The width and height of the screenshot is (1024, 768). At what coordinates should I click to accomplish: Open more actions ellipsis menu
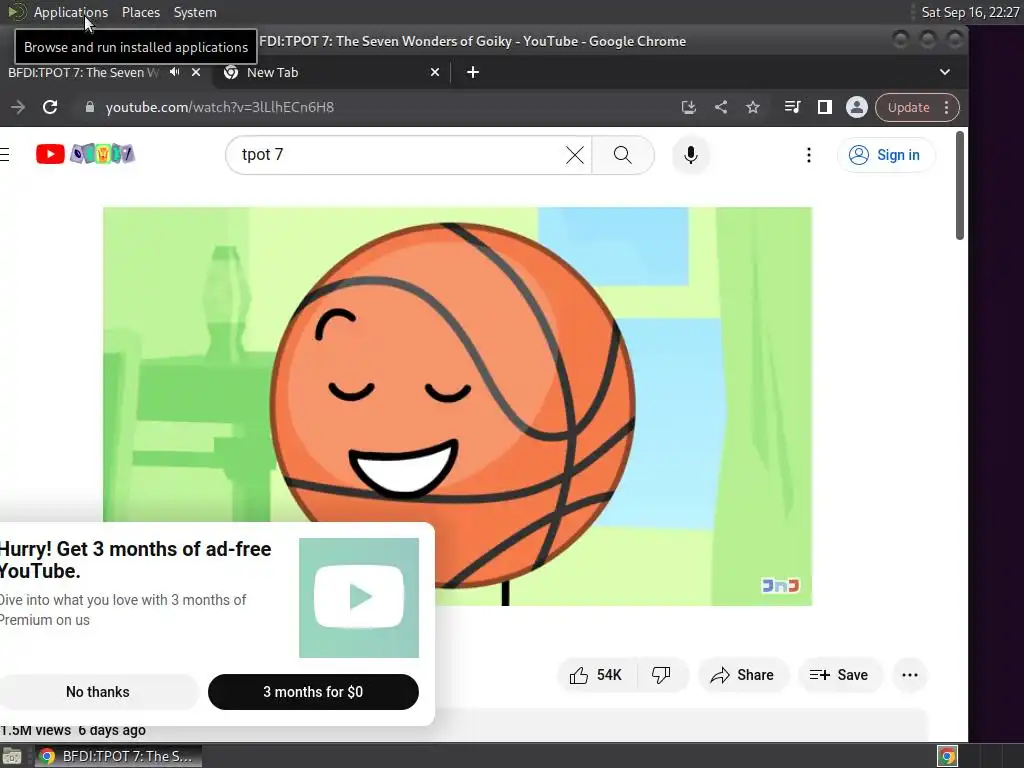click(x=910, y=675)
